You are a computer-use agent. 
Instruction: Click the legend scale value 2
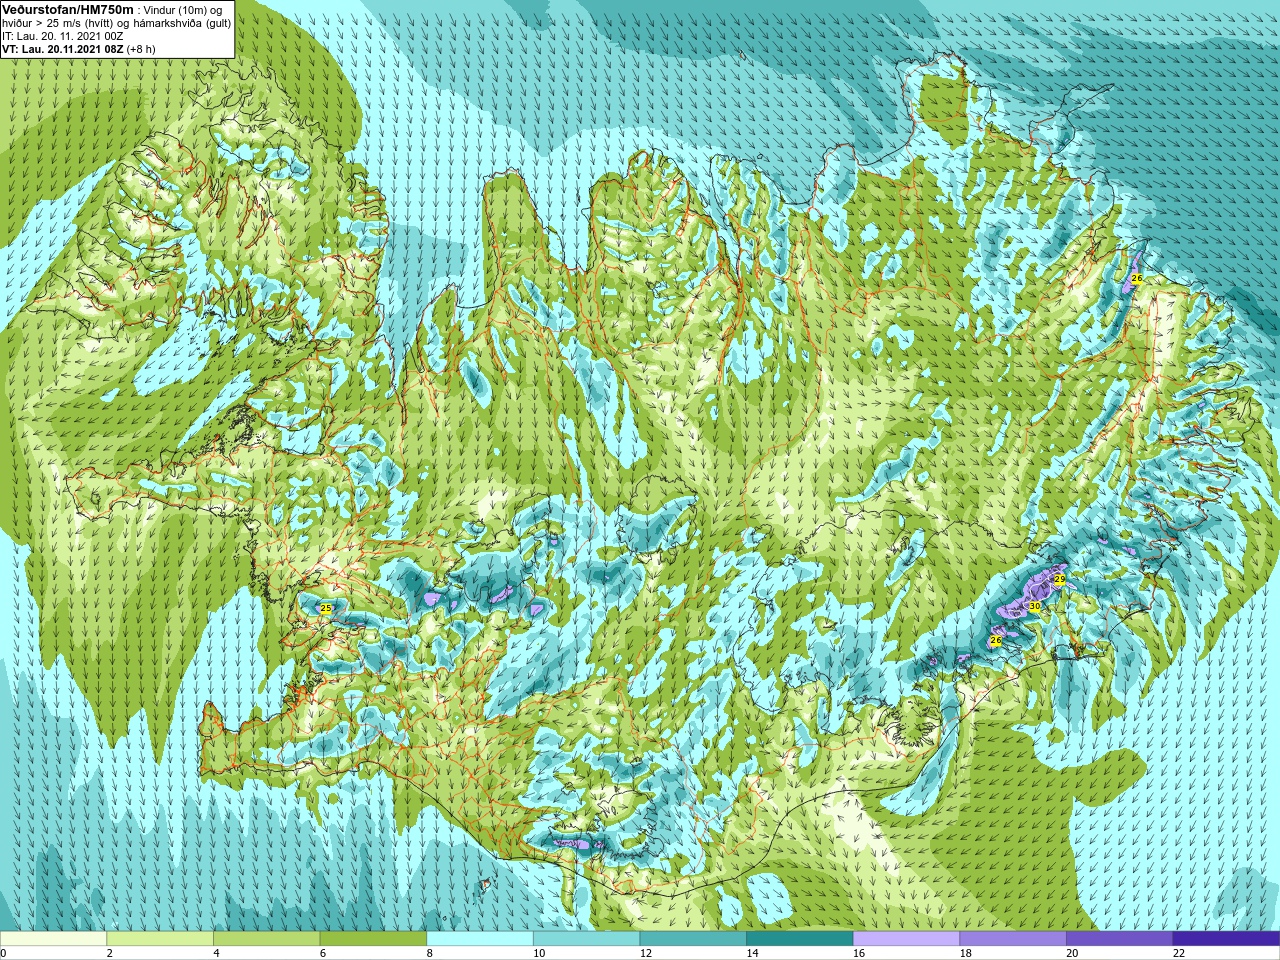(x=109, y=953)
